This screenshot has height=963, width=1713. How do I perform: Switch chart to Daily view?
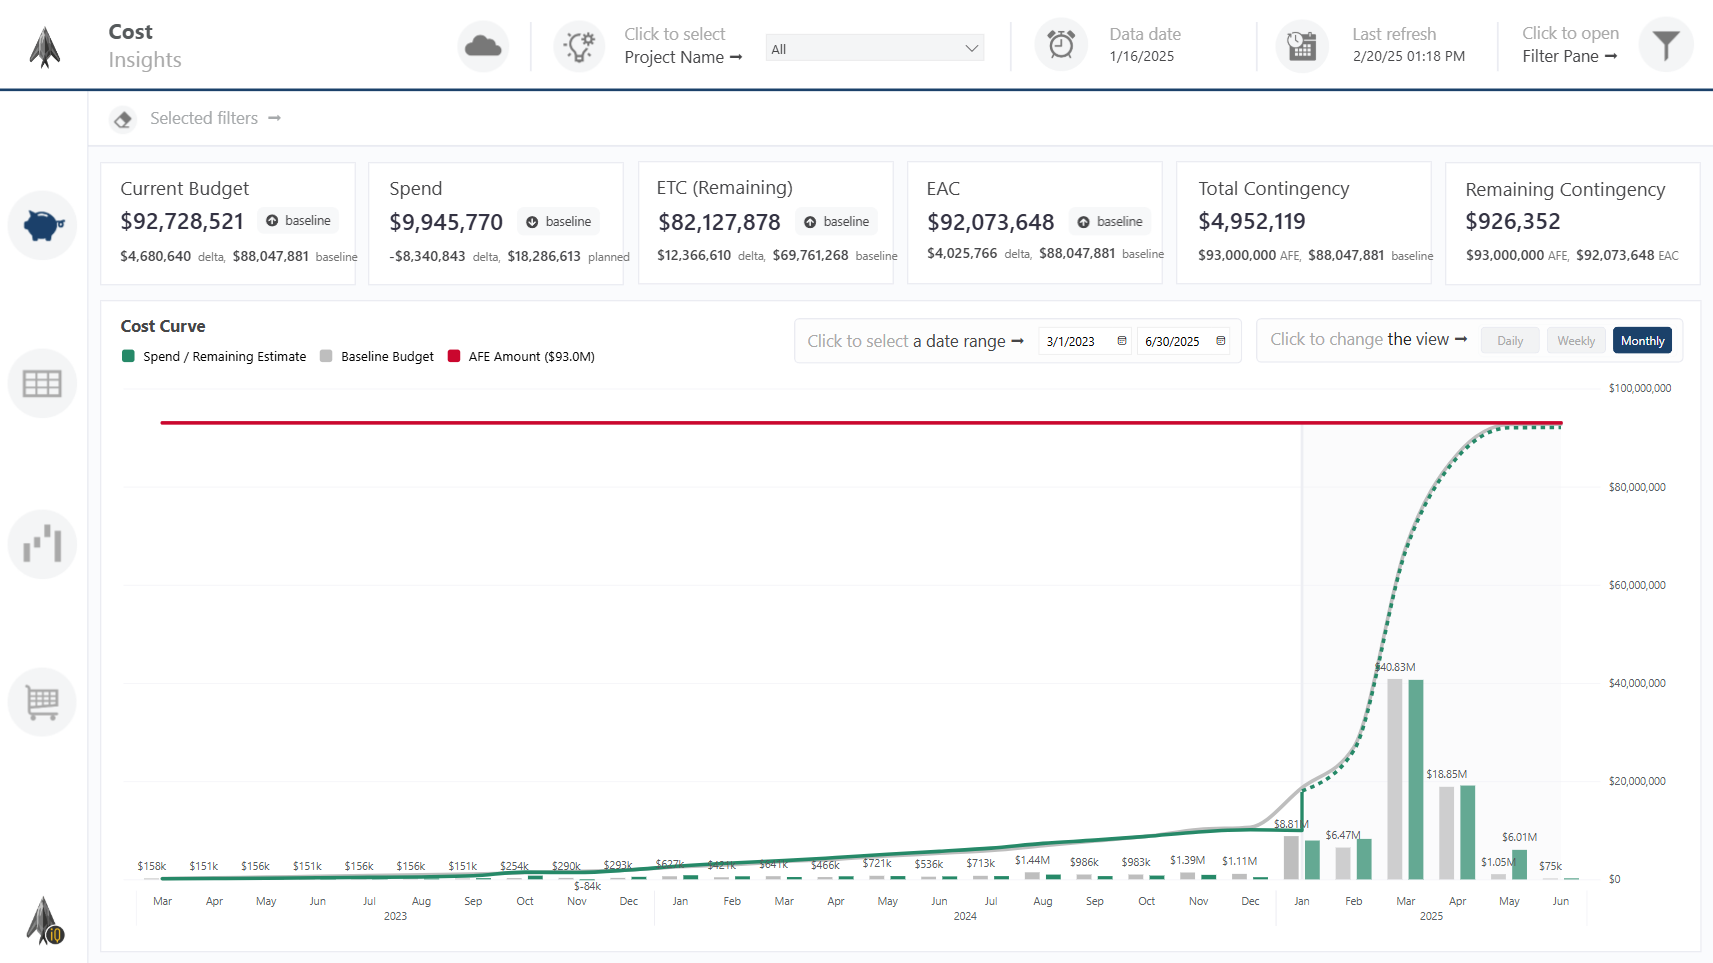(1510, 340)
